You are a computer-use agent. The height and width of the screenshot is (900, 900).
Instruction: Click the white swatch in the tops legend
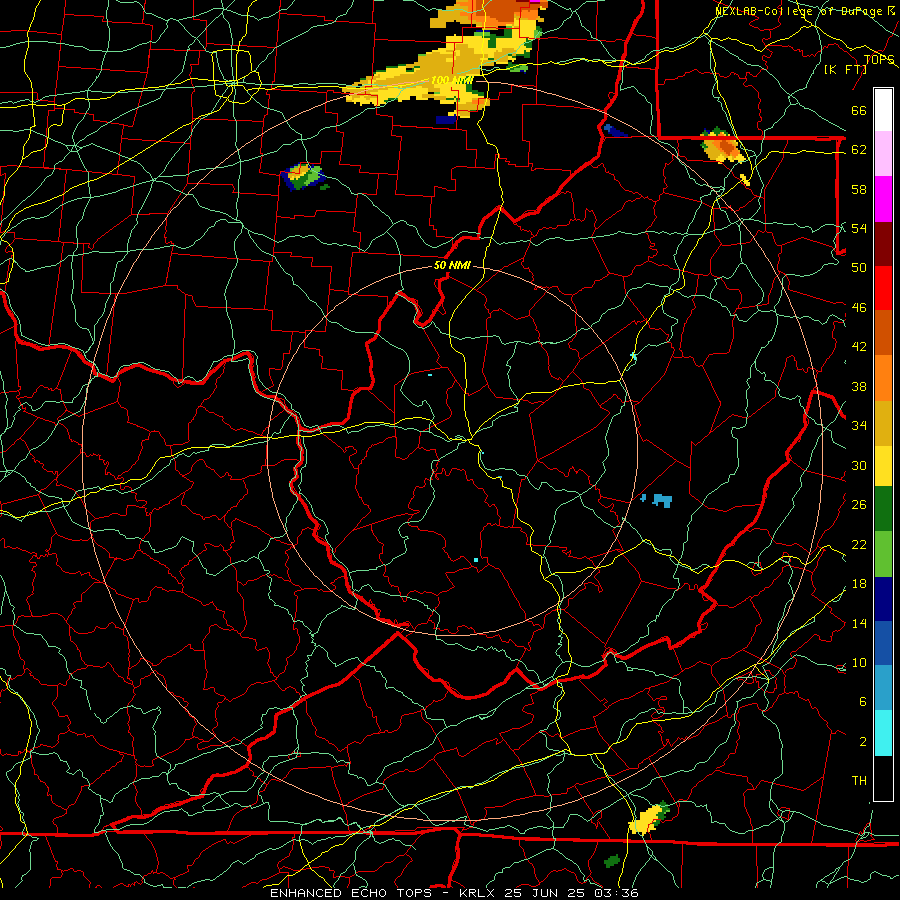(x=883, y=110)
